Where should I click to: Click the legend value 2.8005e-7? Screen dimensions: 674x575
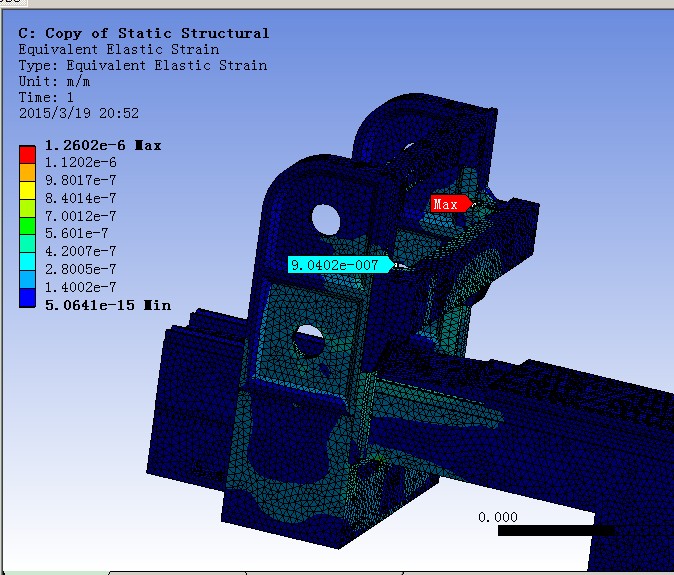pos(81,269)
